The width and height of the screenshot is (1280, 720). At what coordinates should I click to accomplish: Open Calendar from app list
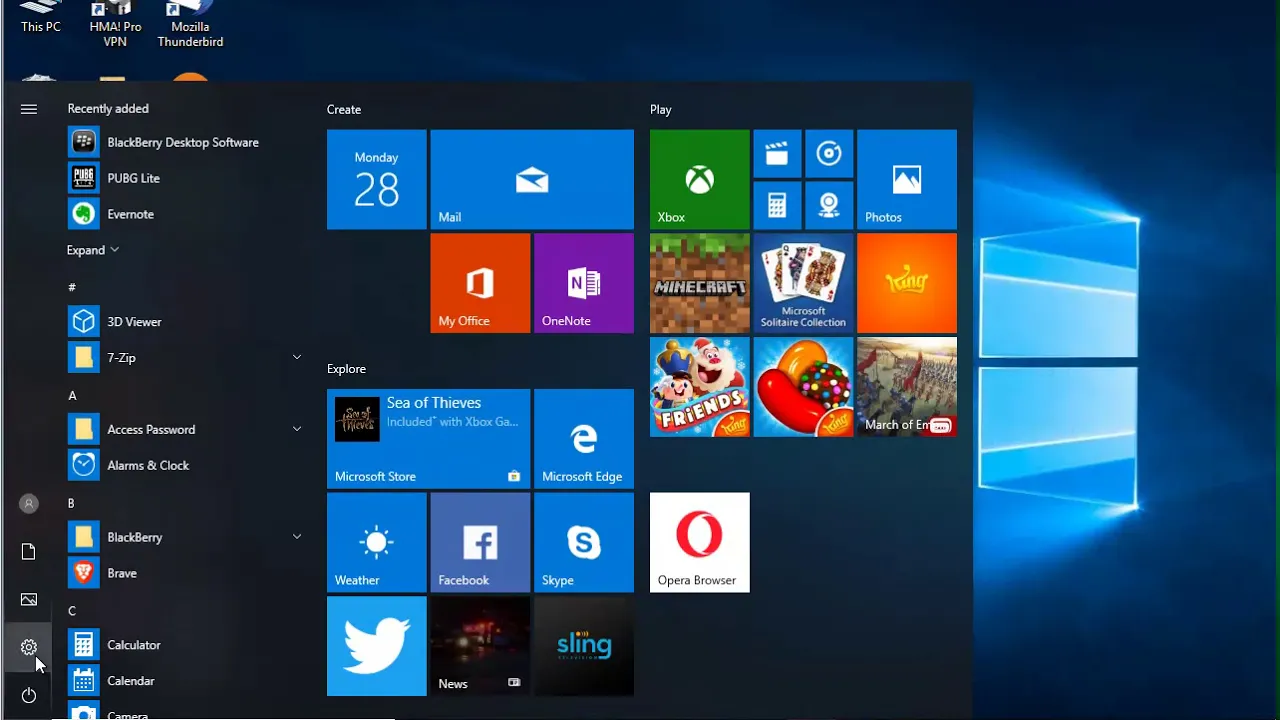coord(184,681)
